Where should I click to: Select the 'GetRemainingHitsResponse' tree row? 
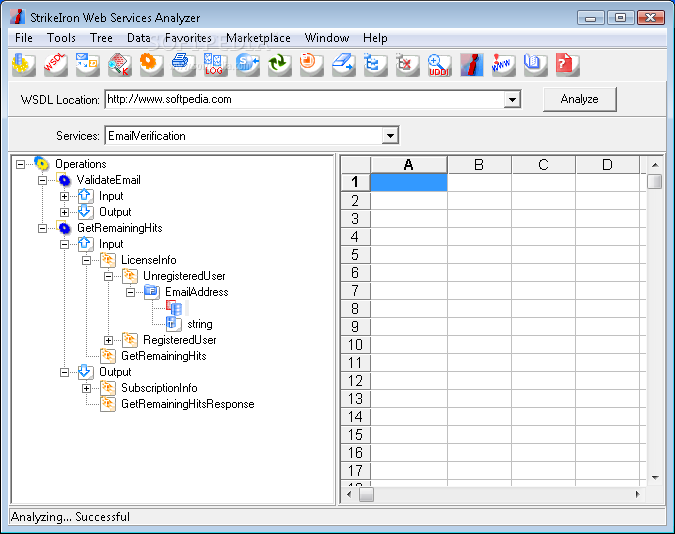(188, 404)
